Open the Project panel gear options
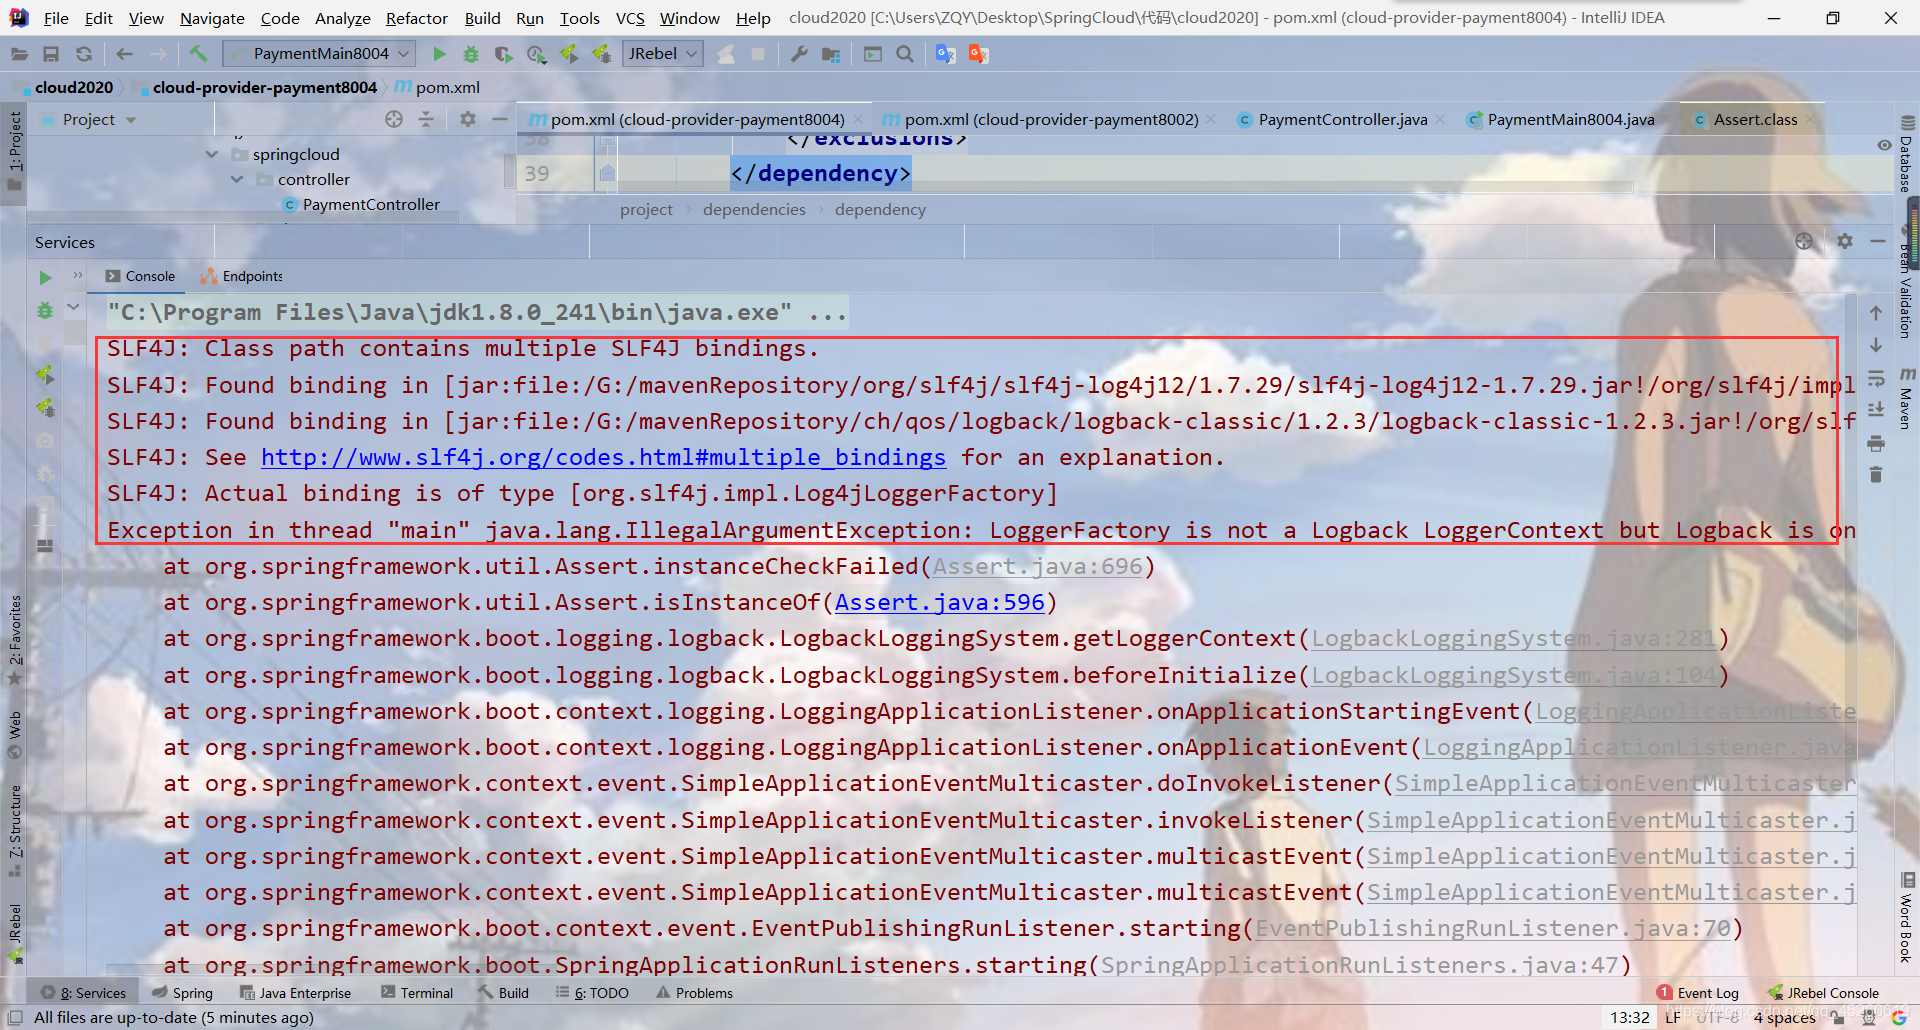The image size is (1920, 1030). (x=467, y=119)
